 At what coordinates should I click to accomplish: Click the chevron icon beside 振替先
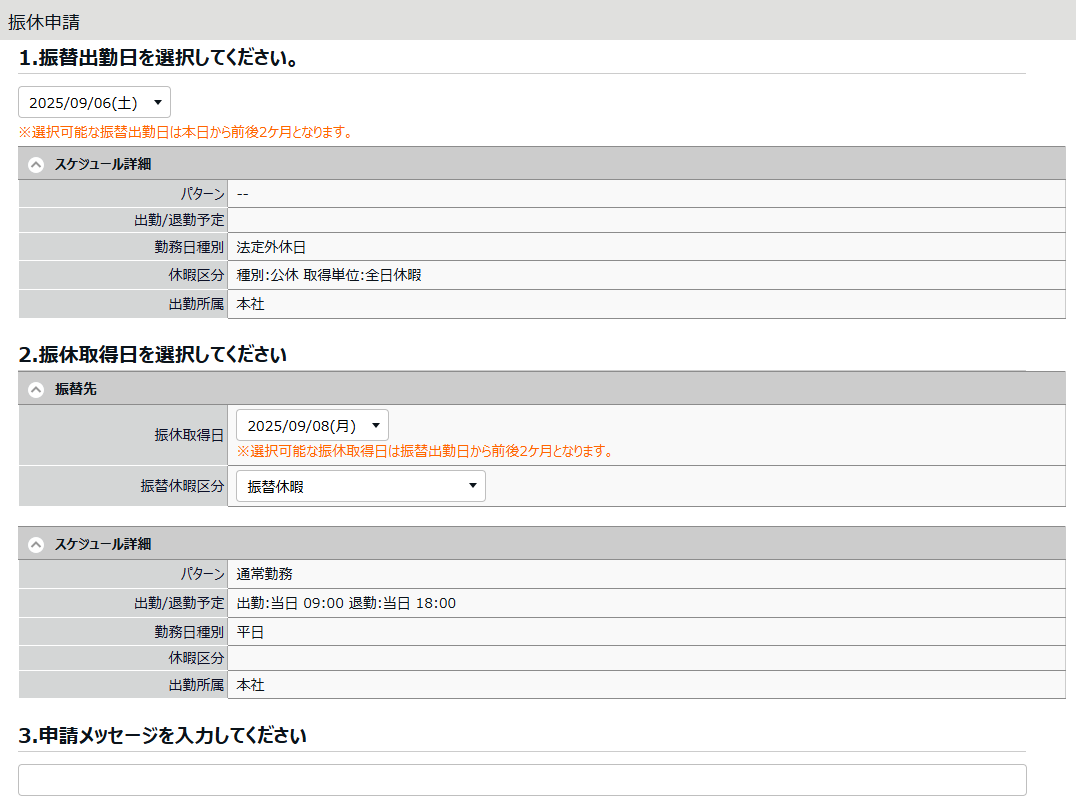point(36,390)
